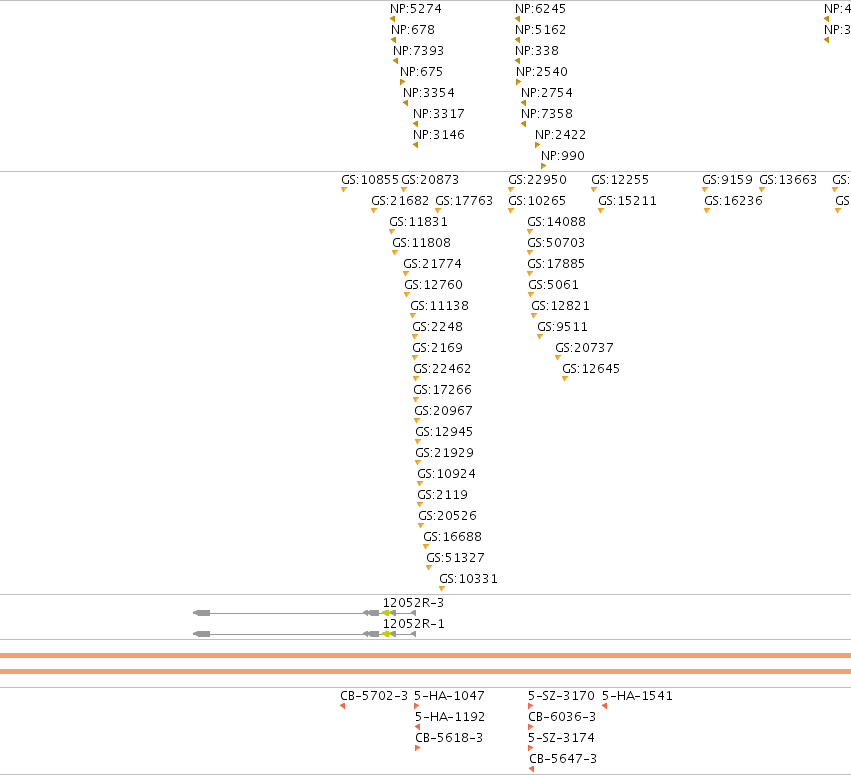The height and width of the screenshot is (775, 851).
Task: Click the NP:3146 label
Action: [x=439, y=135]
